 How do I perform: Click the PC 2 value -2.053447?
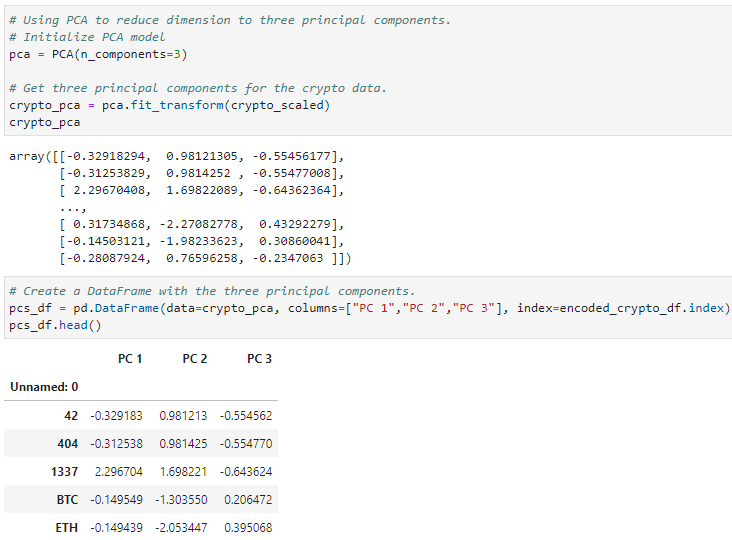[181, 527]
